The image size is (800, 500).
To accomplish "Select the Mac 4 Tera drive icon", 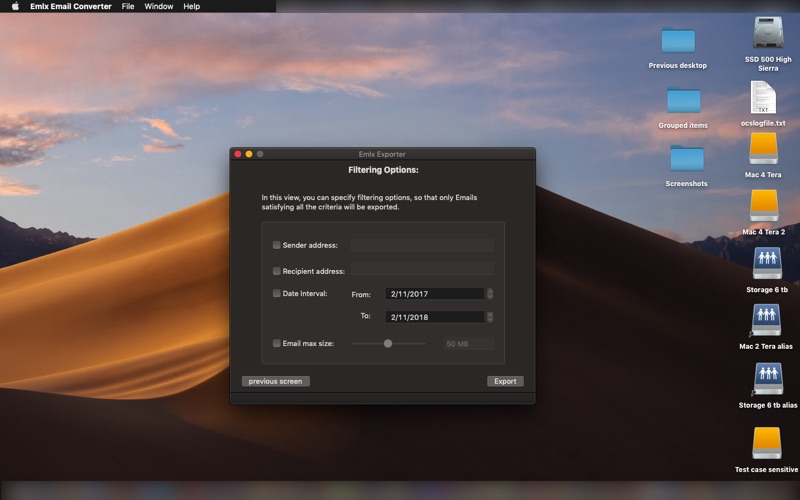I will (x=763, y=148).
